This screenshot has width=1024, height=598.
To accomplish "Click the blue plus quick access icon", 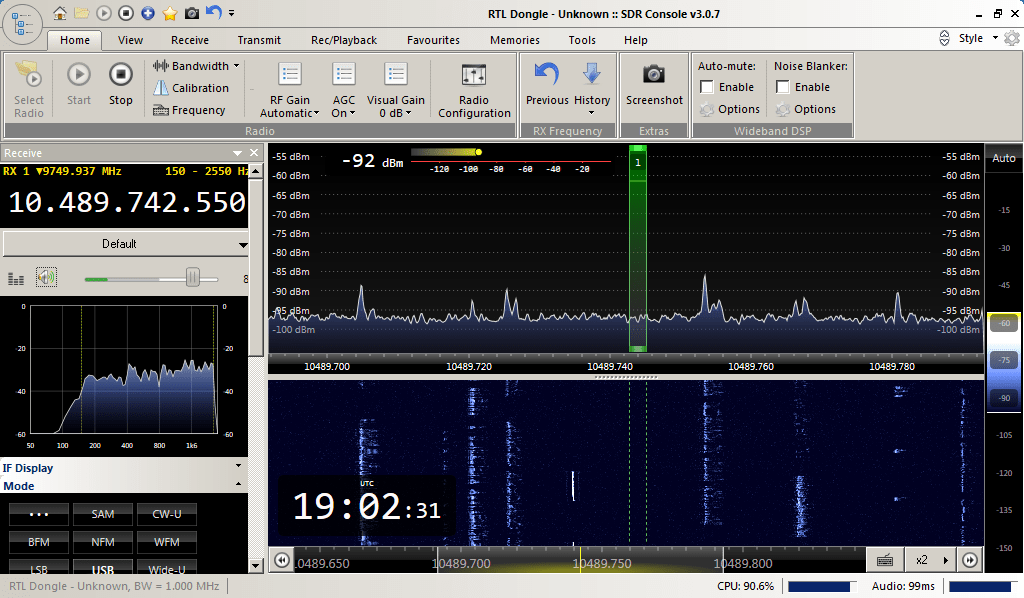I will click(148, 12).
